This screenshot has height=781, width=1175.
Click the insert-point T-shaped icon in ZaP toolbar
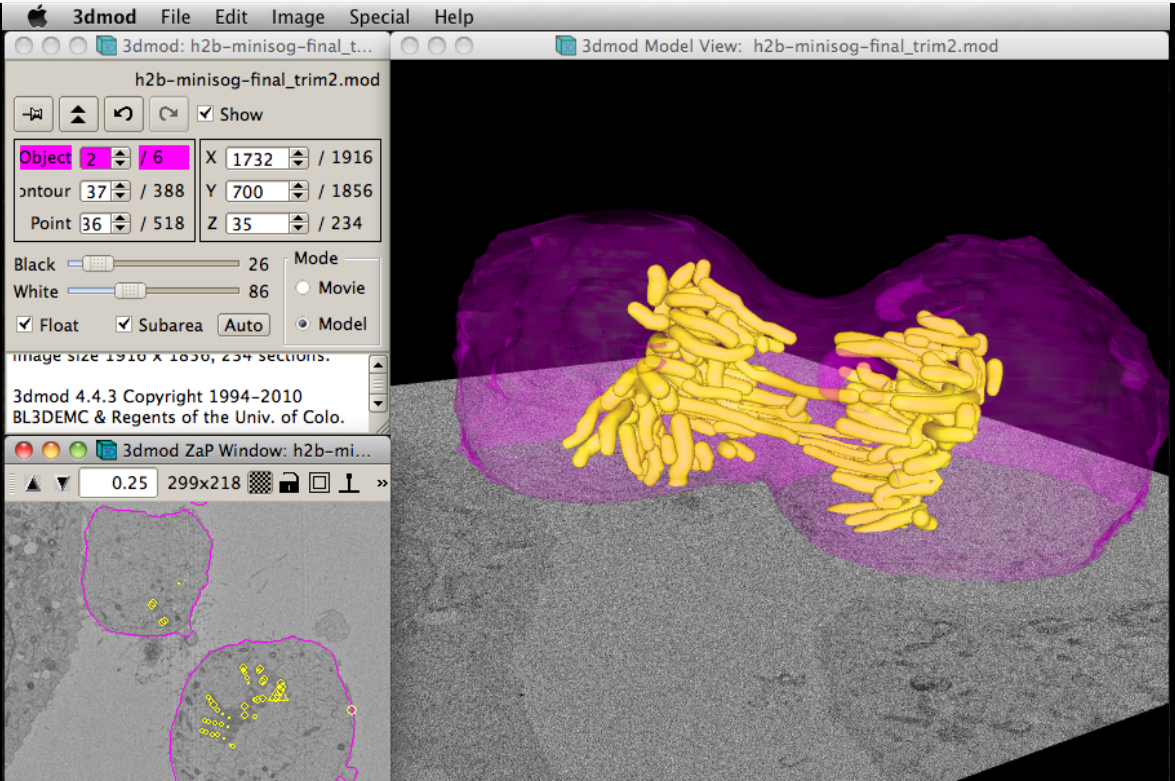(349, 484)
